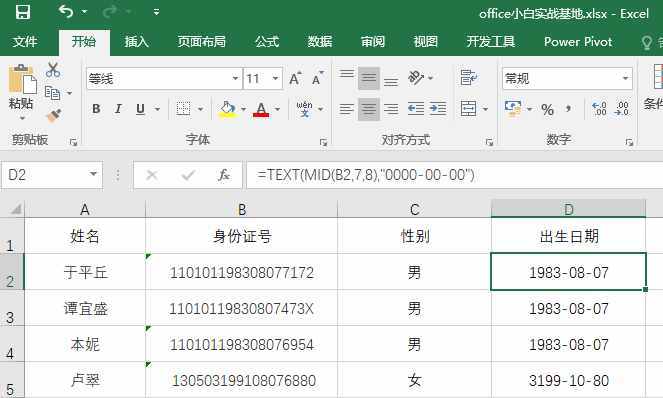This screenshot has width=663, height=398.
Task: Switch to the 数据 ribbon tab
Action: click(x=320, y=41)
